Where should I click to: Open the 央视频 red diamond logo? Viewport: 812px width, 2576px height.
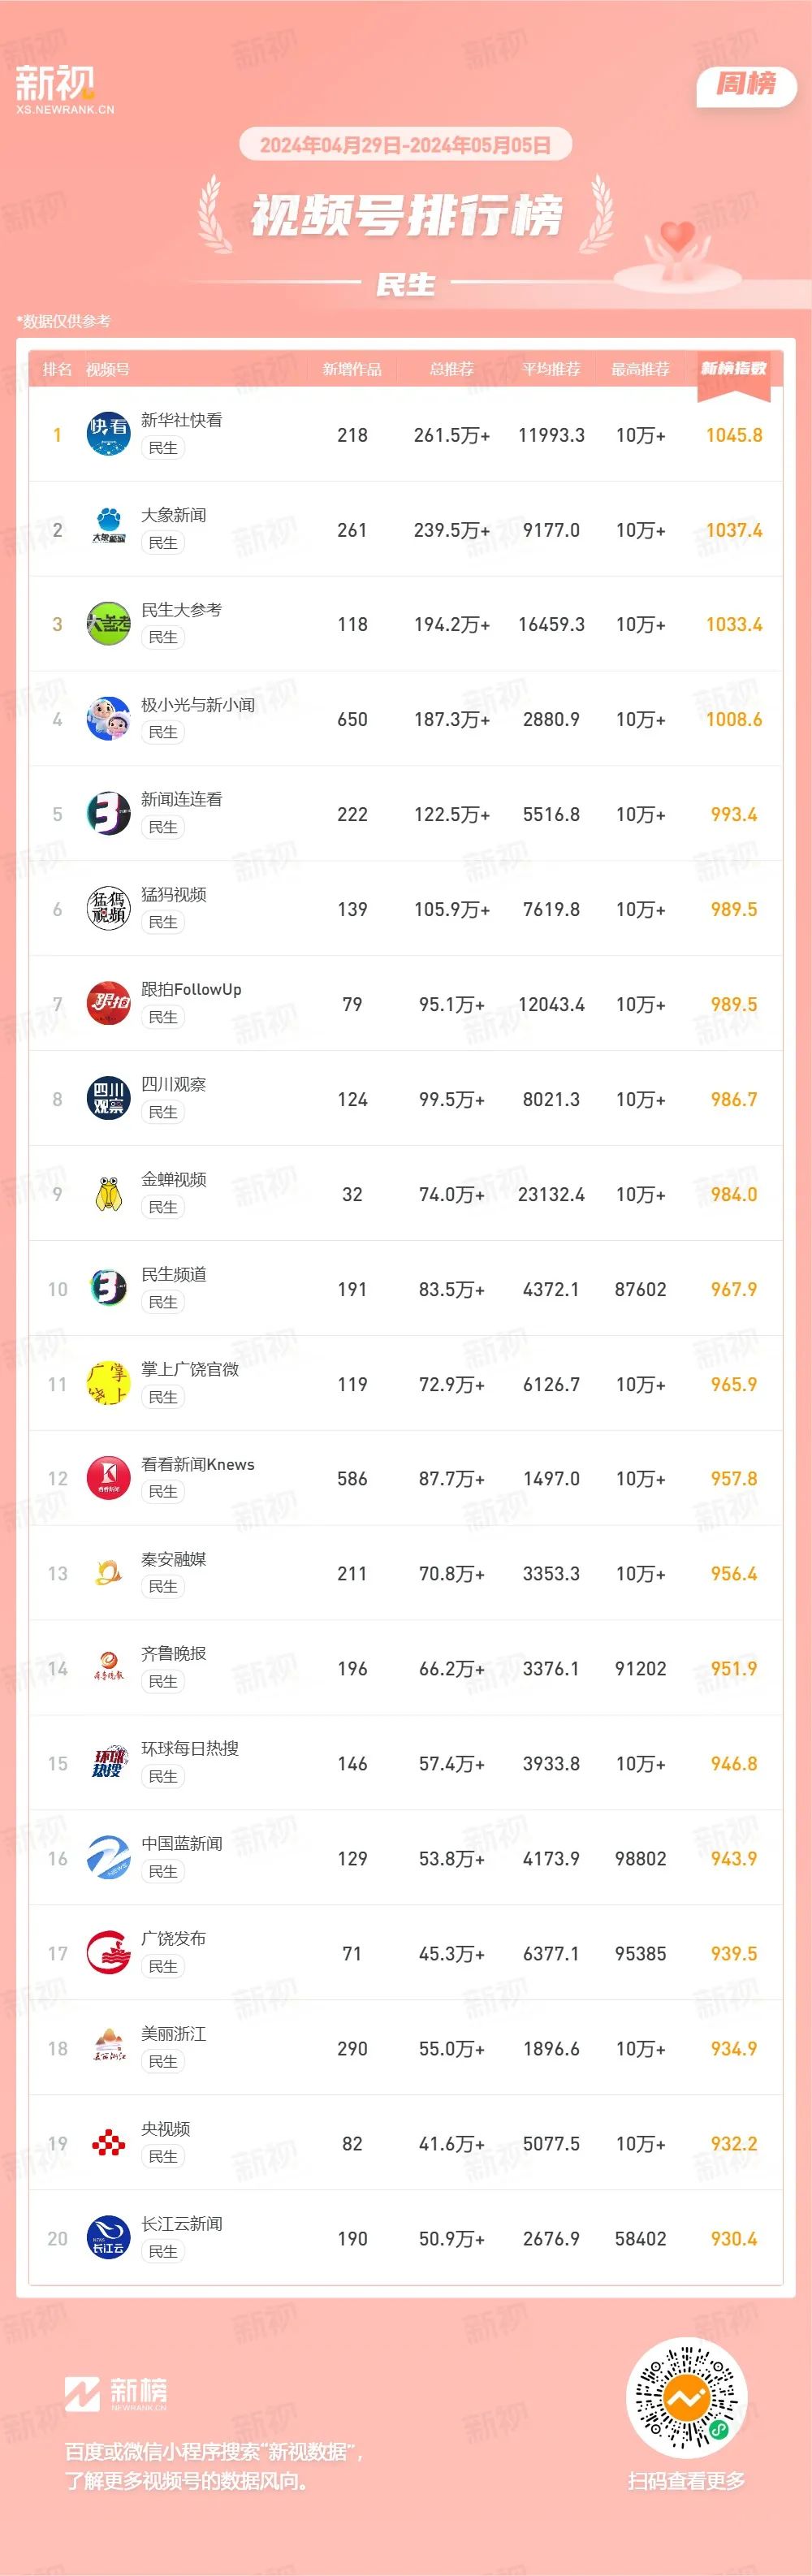(x=108, y=2143)
